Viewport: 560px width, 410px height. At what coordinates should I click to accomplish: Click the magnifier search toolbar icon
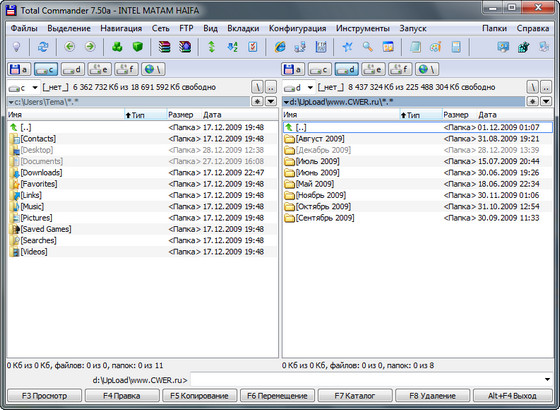(368, 47)
